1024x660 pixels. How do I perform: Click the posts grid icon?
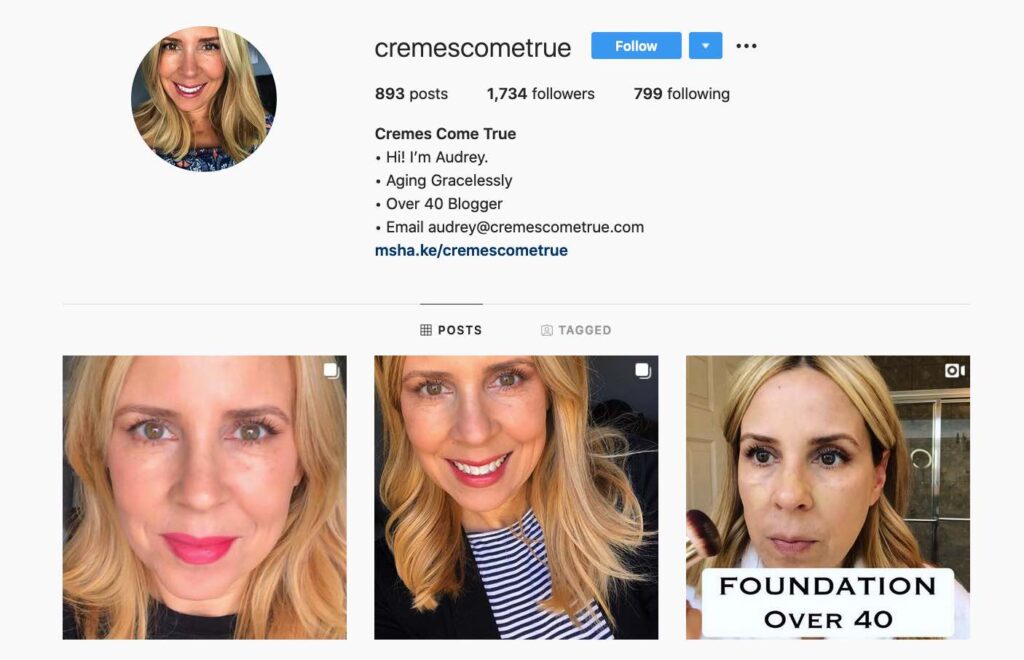pos(426,330)
